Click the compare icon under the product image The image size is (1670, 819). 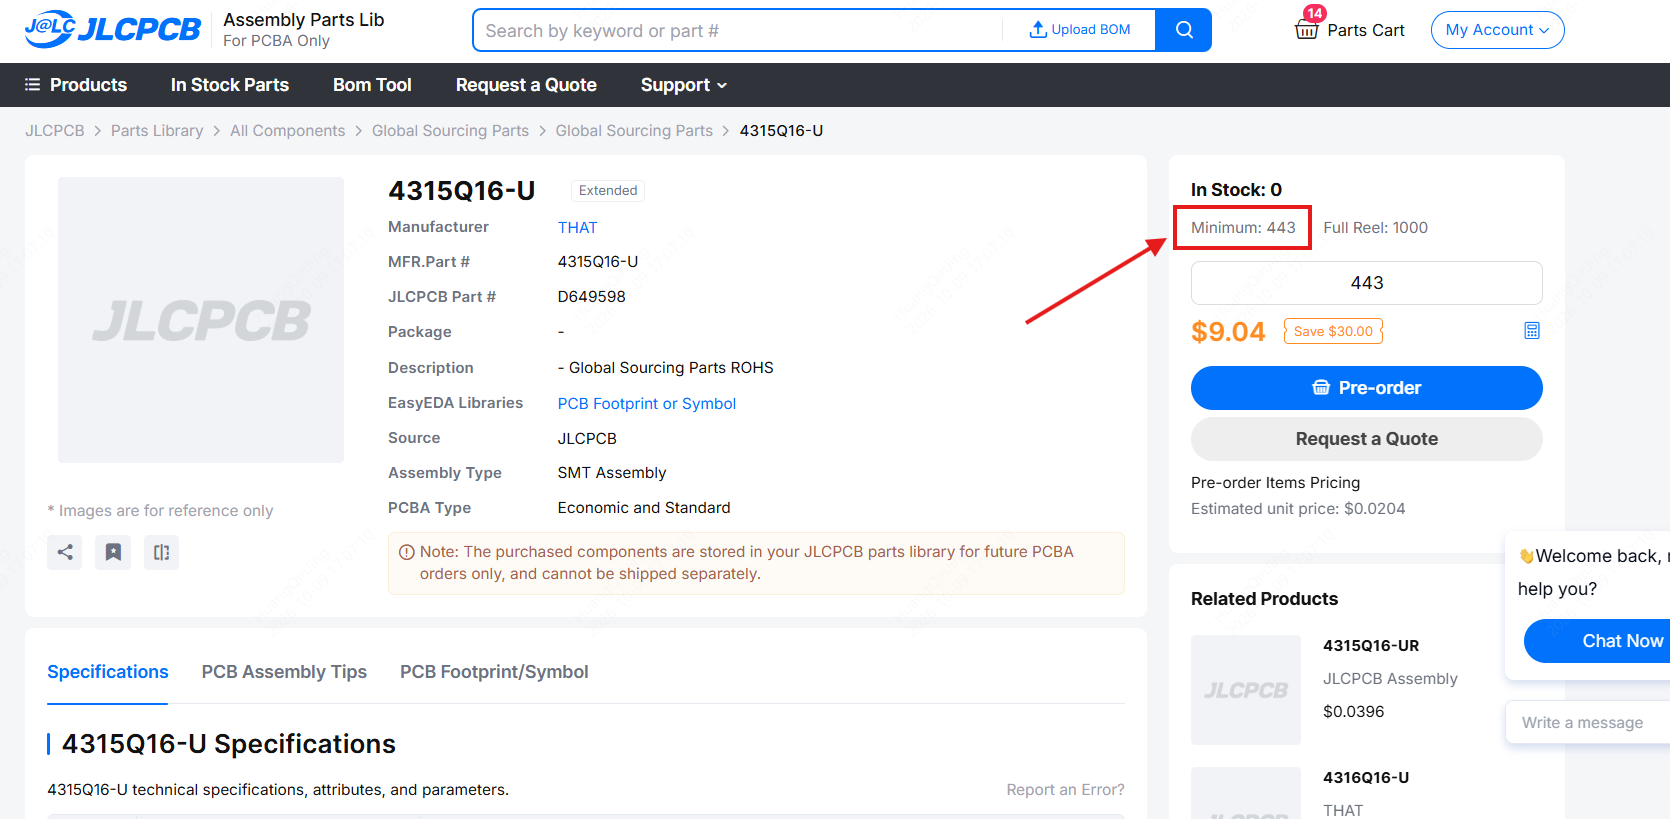[x=161, y=552]
